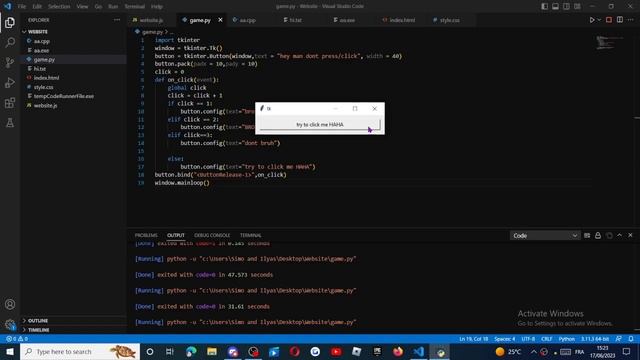Screen dimensions: 640x360
Task: Open the Explorer view in activity bar
Action: (x=10, y=23)
